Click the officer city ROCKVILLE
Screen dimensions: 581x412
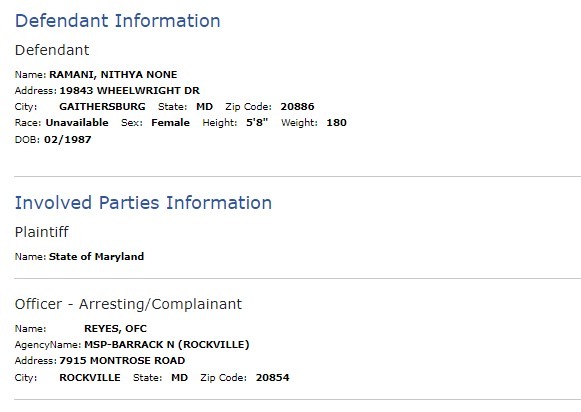pyautogui.click(x=90, y=378)
